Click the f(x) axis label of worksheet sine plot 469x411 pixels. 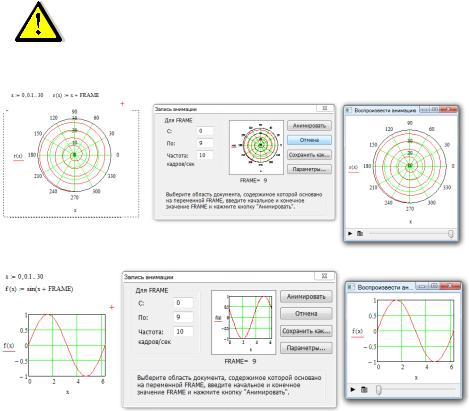(x=9, y=346)
